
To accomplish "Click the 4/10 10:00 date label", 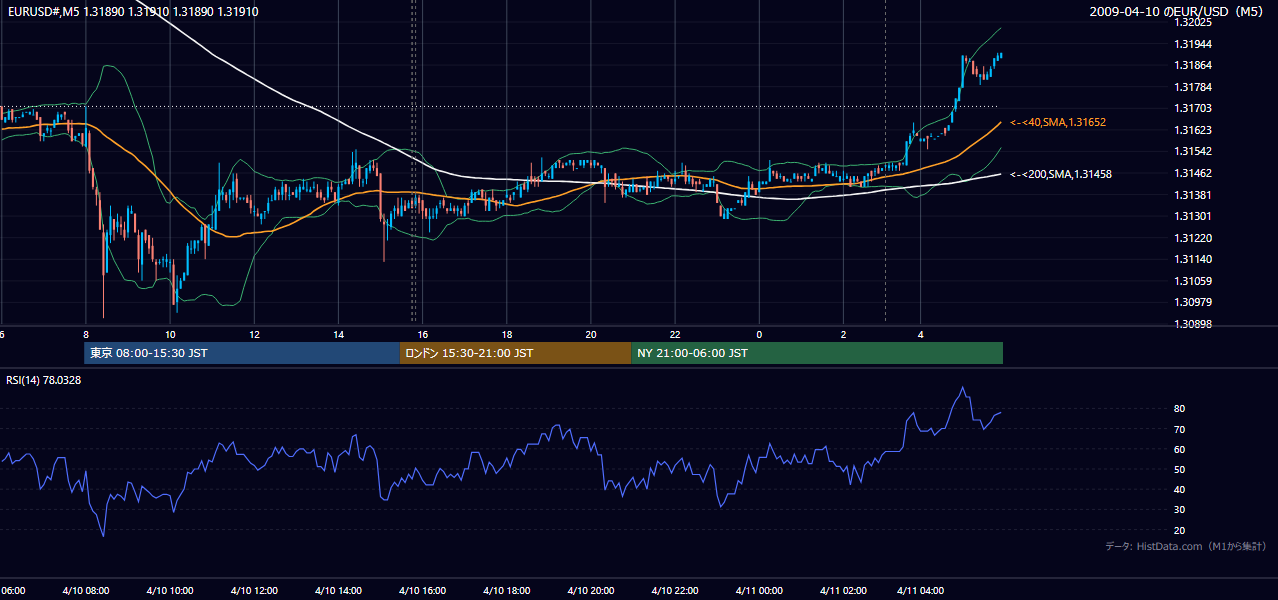I will [x=170, y=591].
